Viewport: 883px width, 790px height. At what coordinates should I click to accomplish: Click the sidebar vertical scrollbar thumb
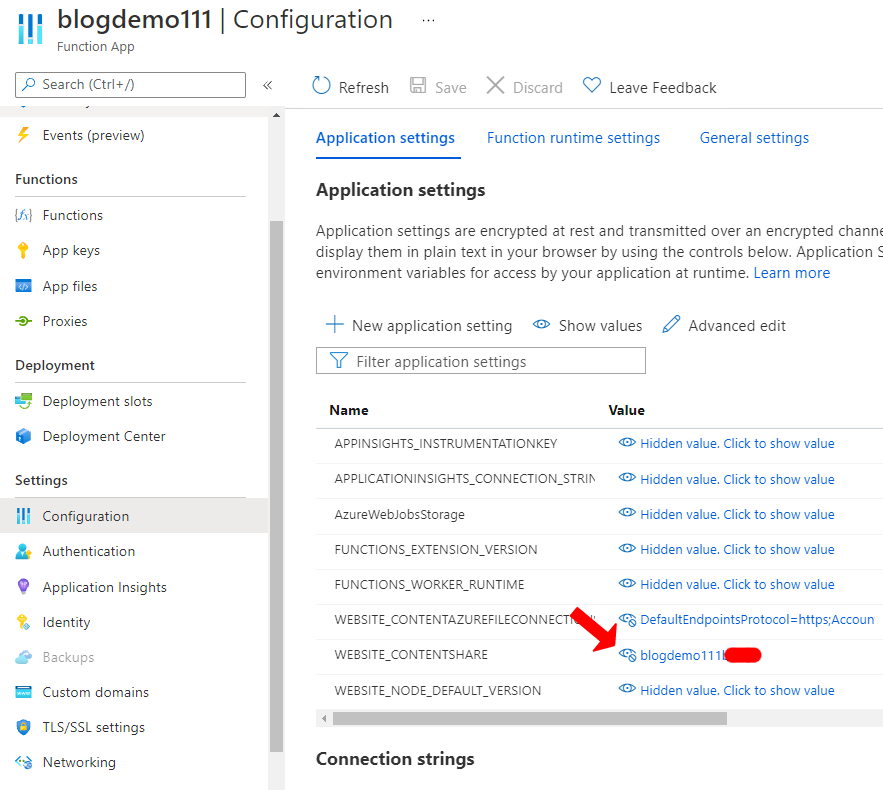(x=277, y=486)
